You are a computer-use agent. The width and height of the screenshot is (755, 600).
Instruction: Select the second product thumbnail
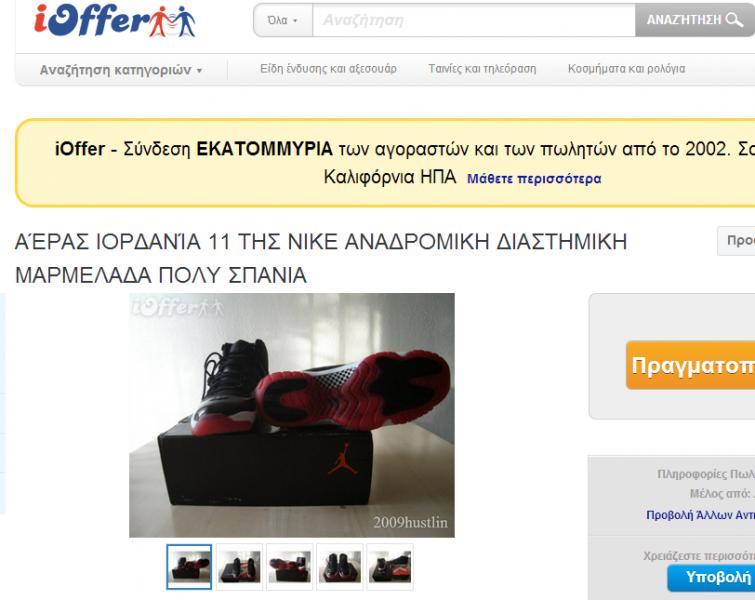pyautogui.click(x=239, y=567)
